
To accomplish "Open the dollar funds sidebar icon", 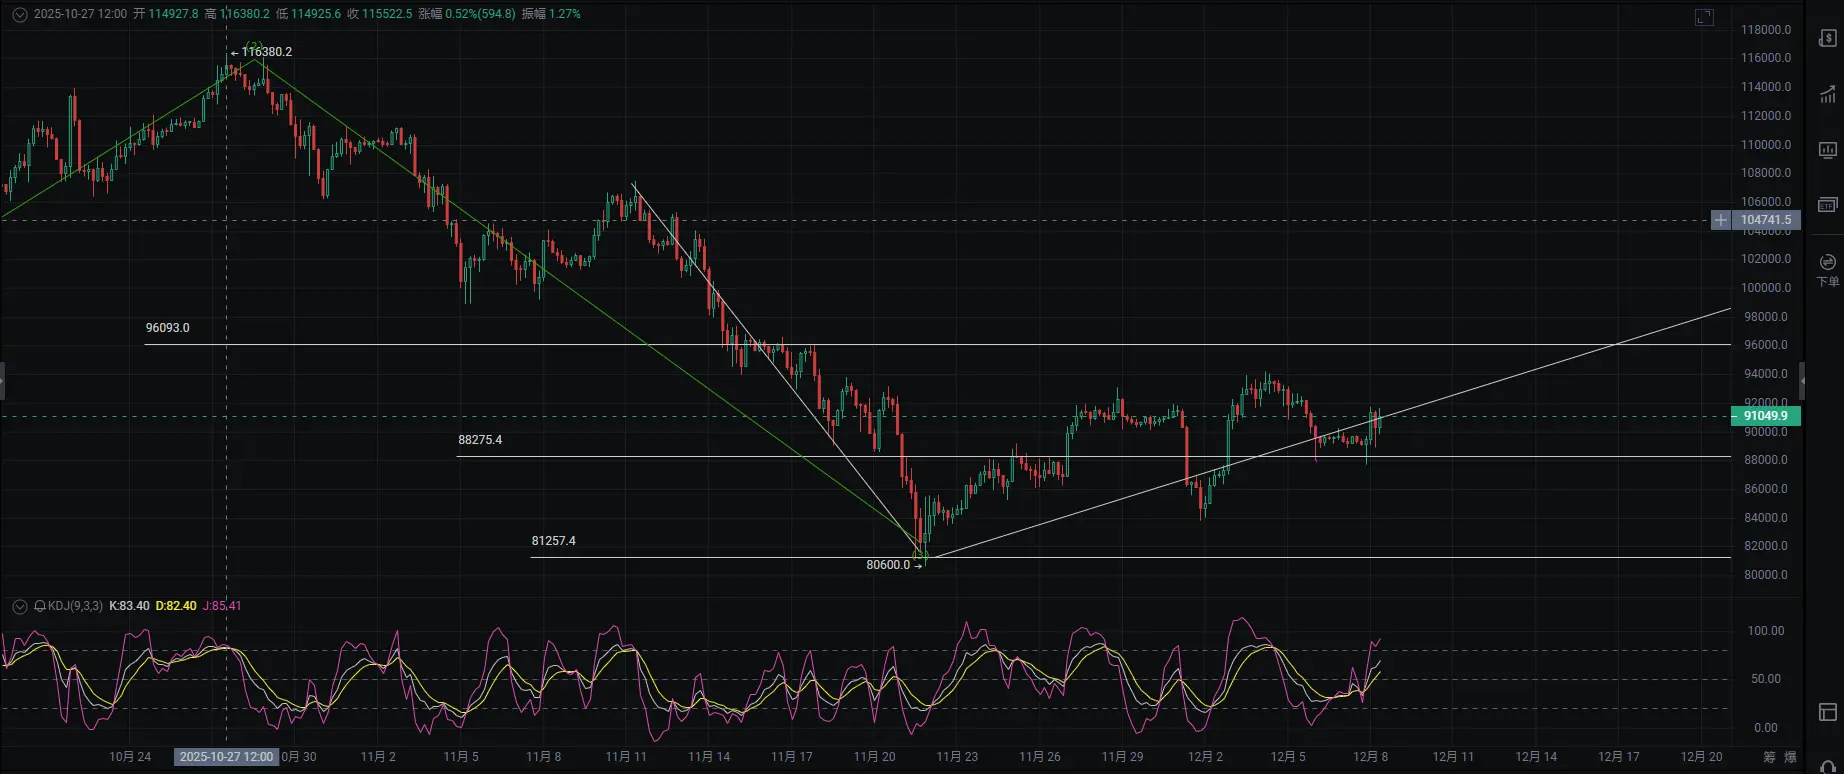I will (1827, 39).
